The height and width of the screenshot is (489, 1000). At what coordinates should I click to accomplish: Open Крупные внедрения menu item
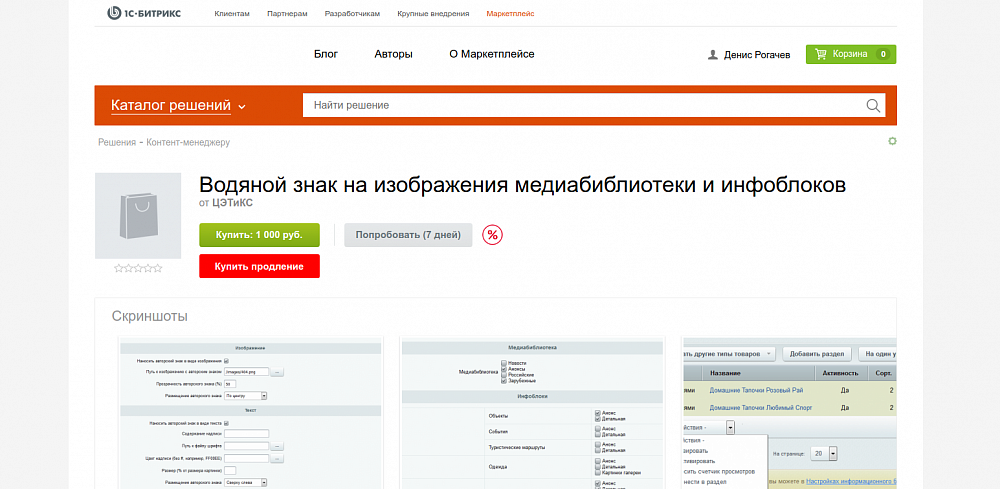[x=433, y=13]
